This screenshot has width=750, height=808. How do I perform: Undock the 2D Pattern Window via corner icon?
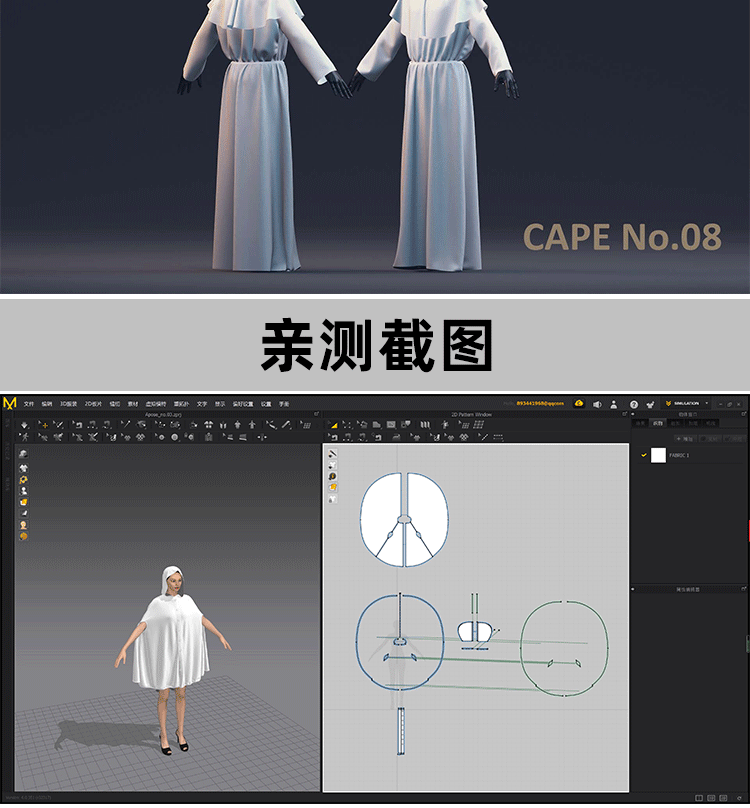point(624,413)
